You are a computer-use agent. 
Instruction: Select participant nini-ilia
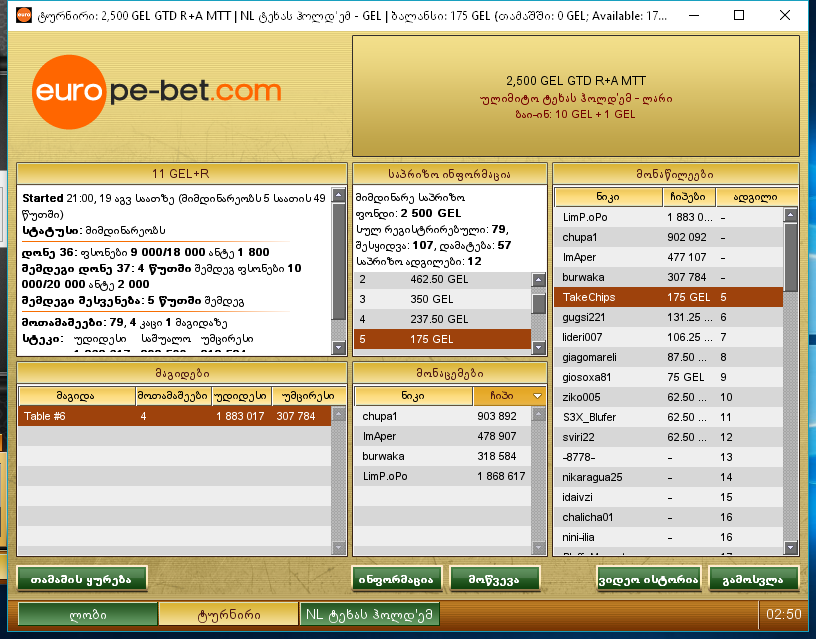coord(669,538)
